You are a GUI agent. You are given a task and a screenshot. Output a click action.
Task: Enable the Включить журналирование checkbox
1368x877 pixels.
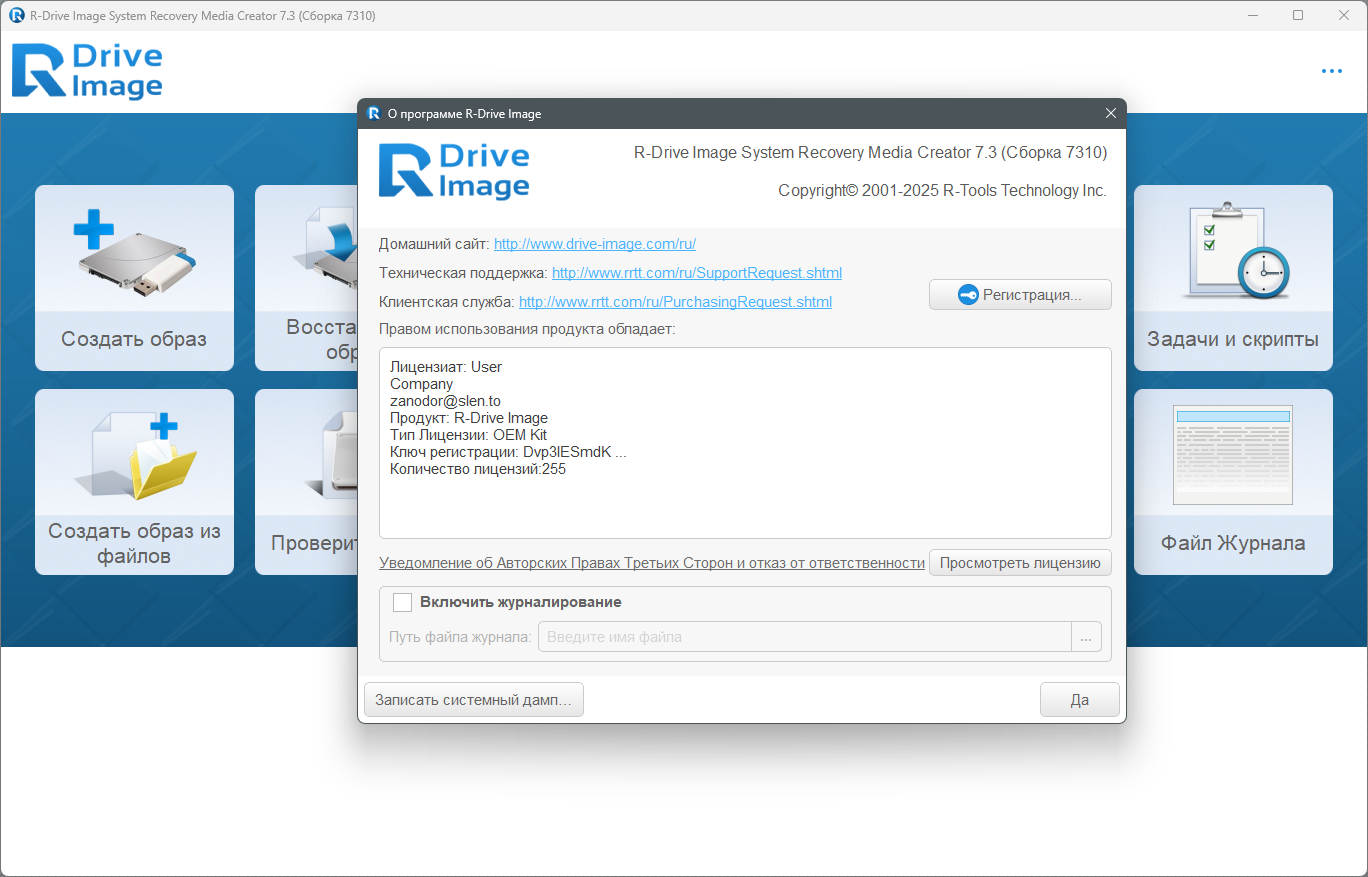[x=403, y=602]
